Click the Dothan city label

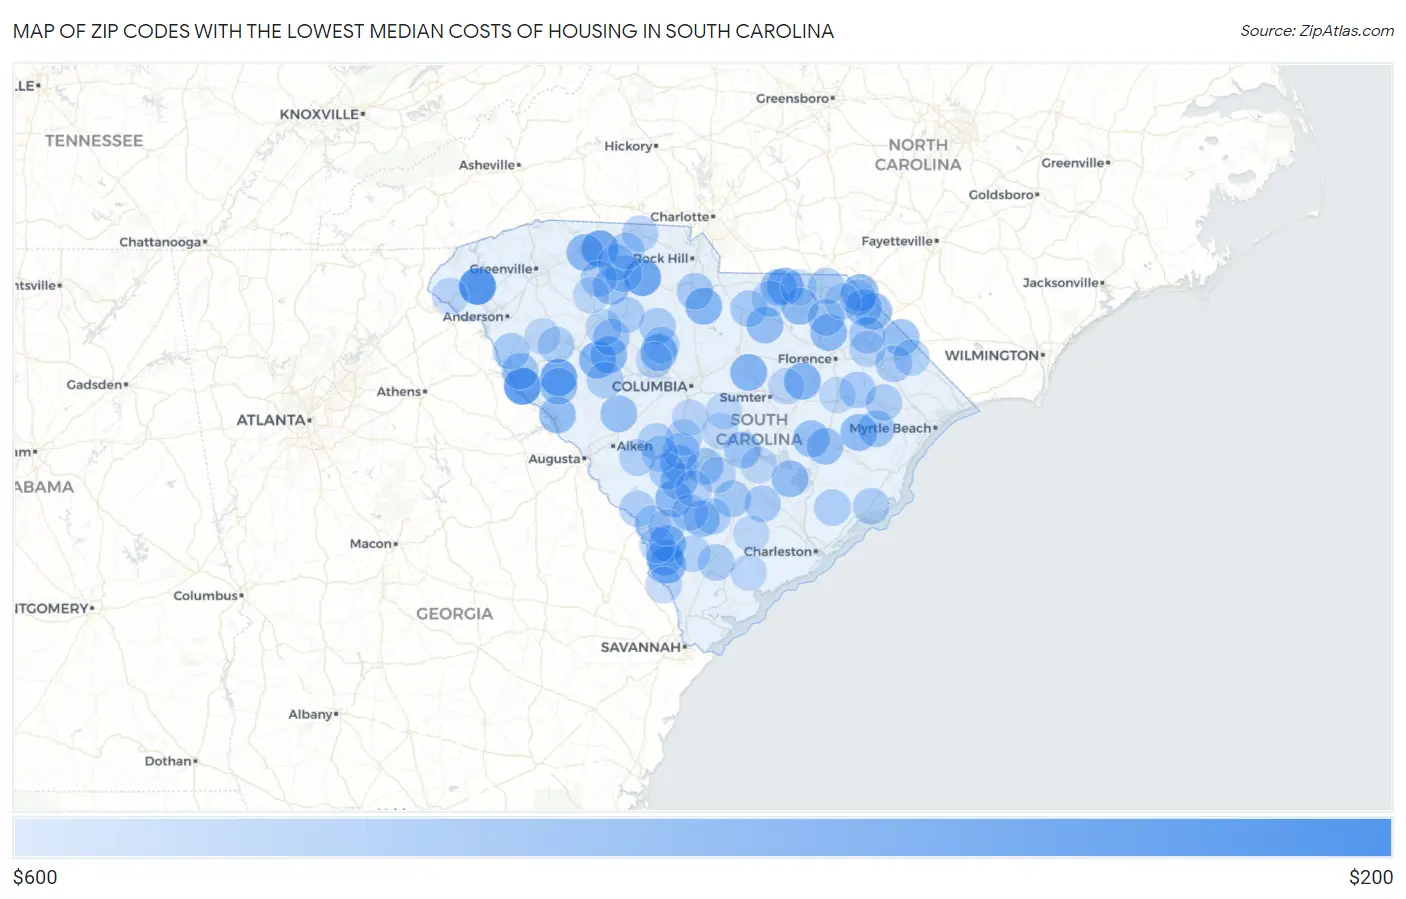(x=171, y=761)
